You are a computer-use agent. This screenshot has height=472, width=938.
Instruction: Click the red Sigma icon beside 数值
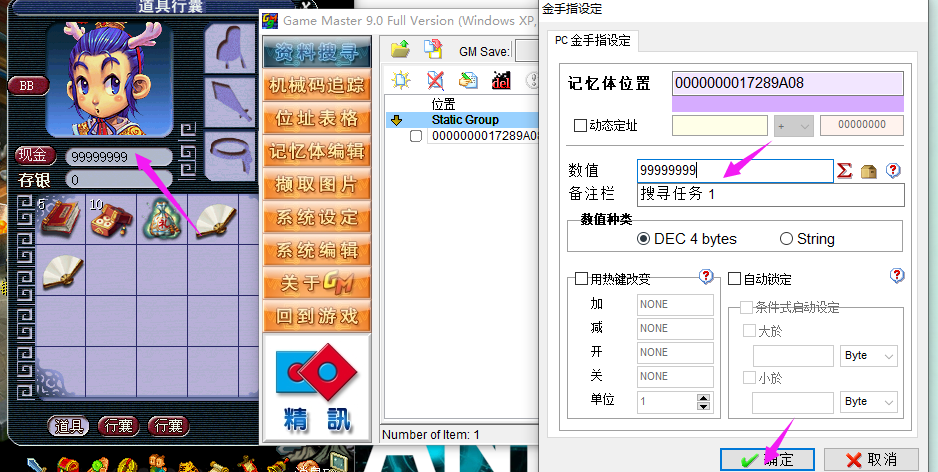[x=844, y=170]
